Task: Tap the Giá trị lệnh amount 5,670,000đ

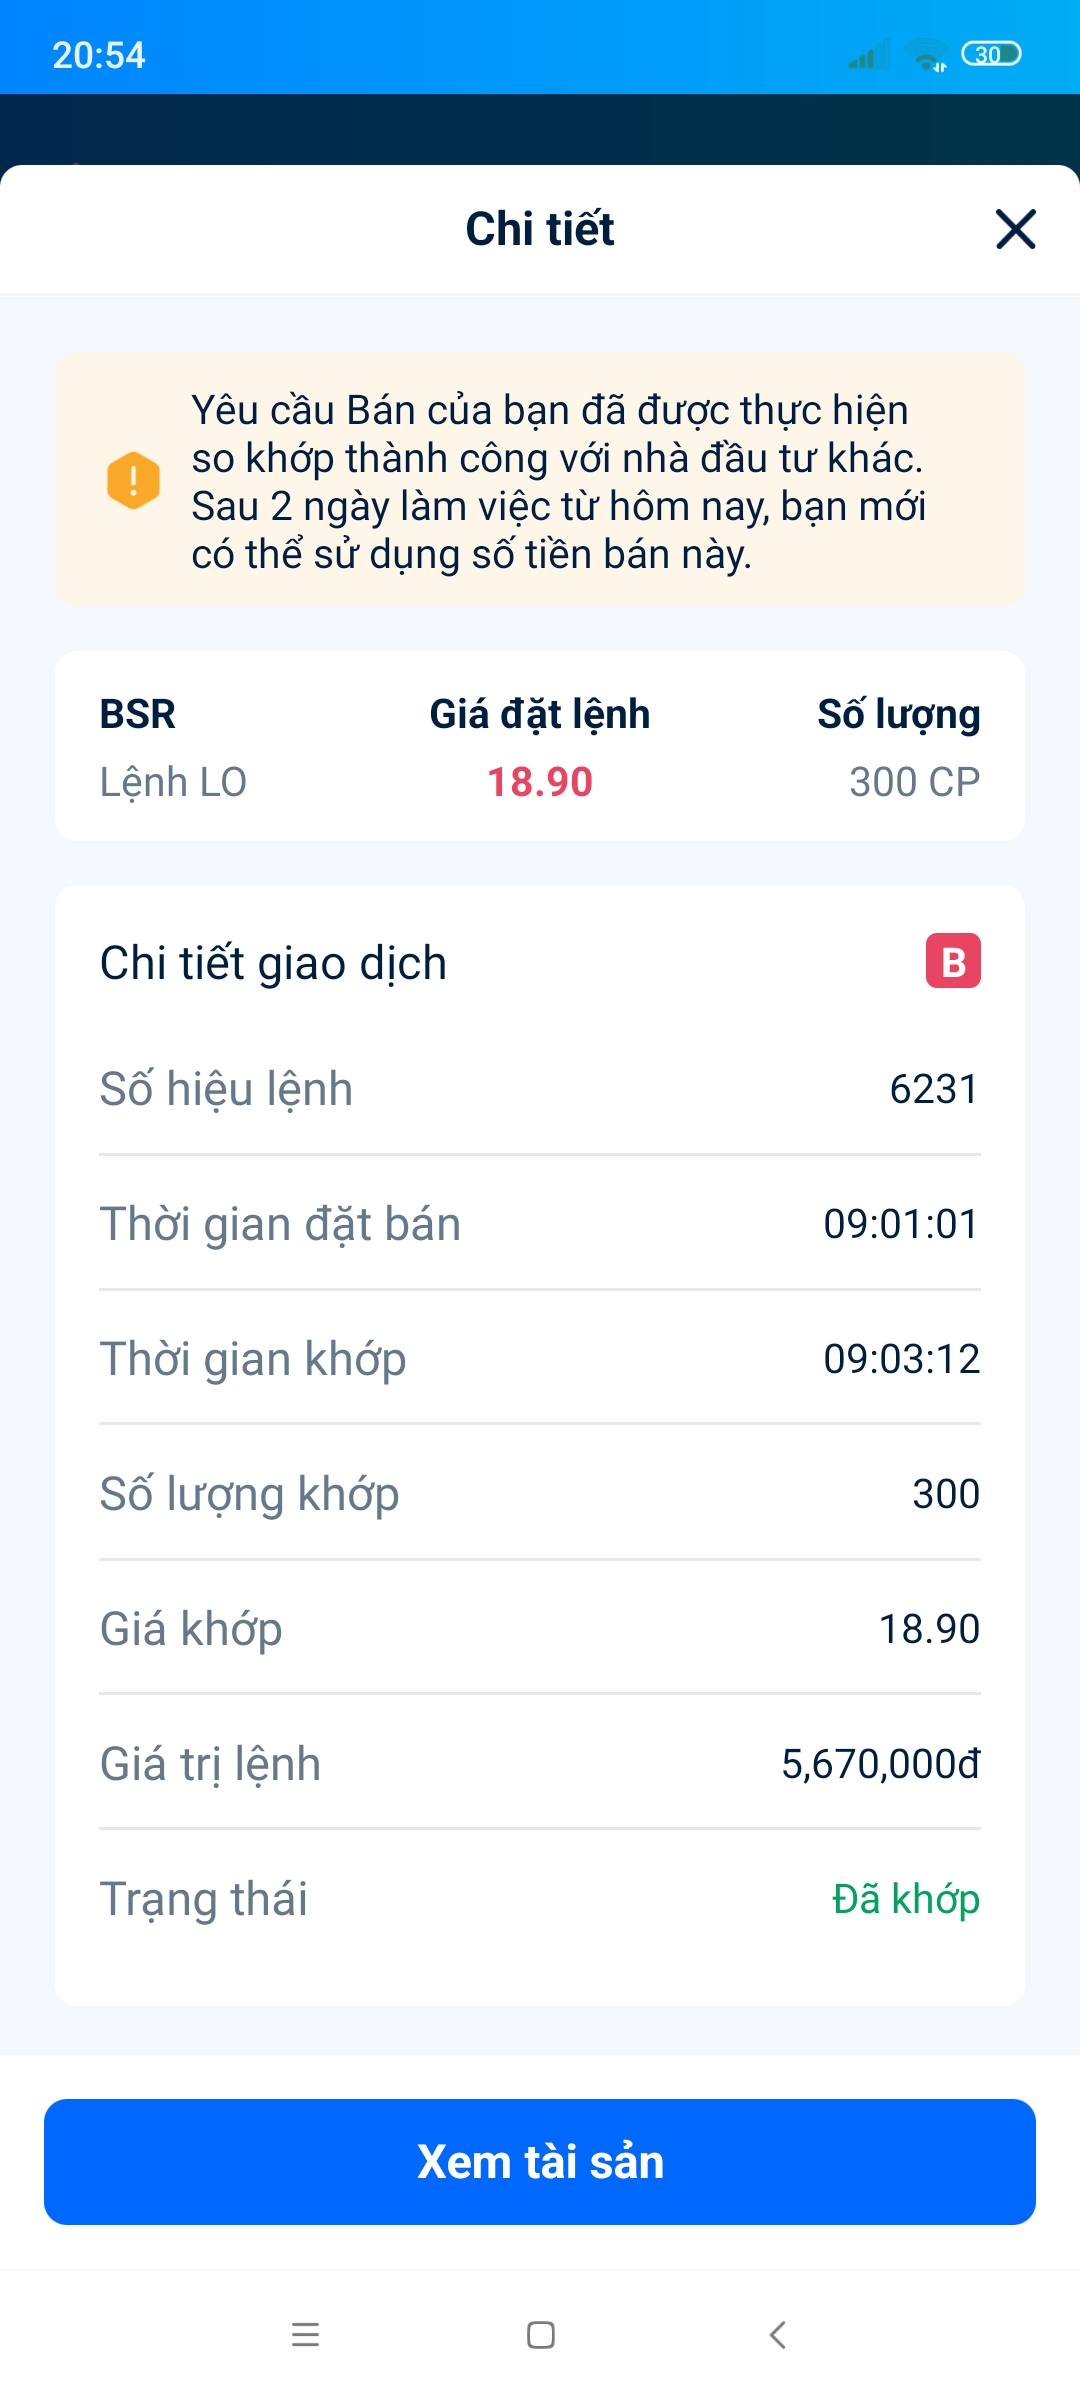Action: [880, 1764]
